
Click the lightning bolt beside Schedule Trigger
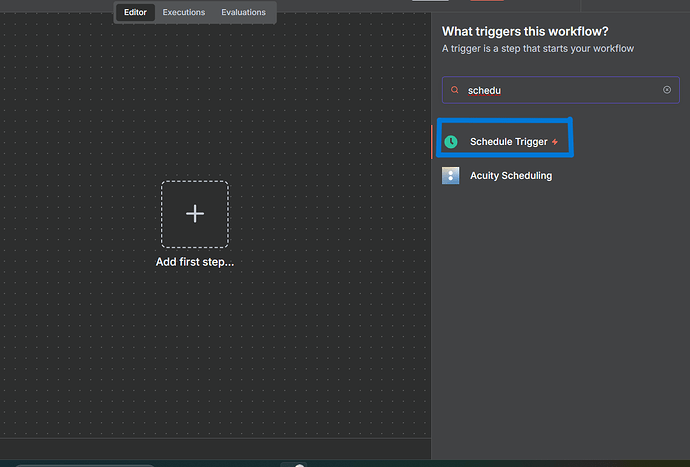[x=555, y=142]
